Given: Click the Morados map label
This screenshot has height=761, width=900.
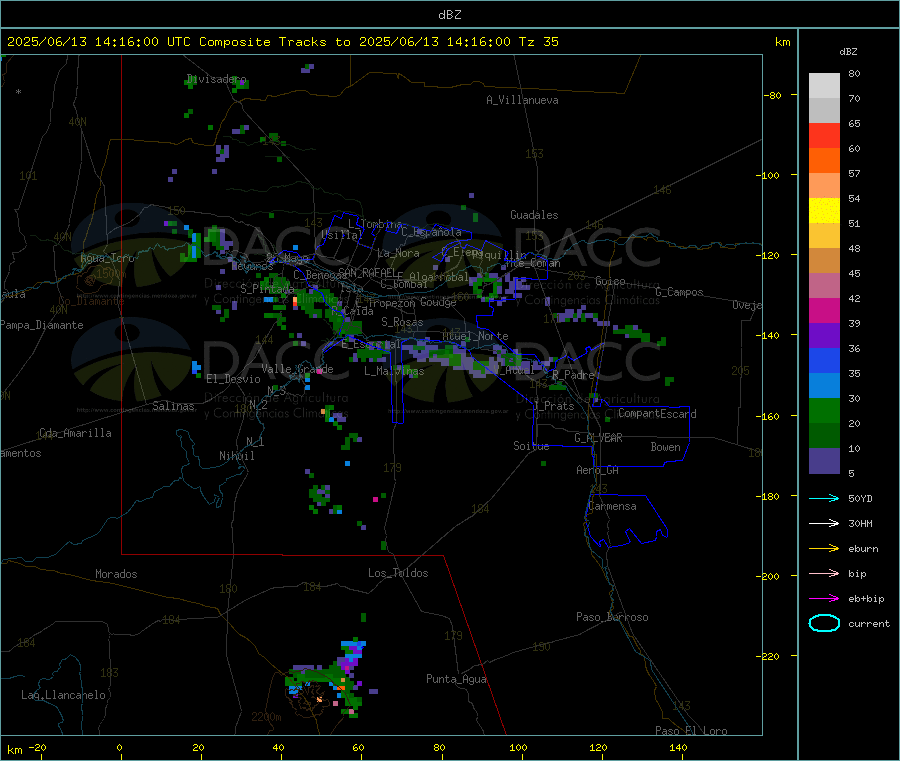Looking at the screenshot, I should [116, 574].
